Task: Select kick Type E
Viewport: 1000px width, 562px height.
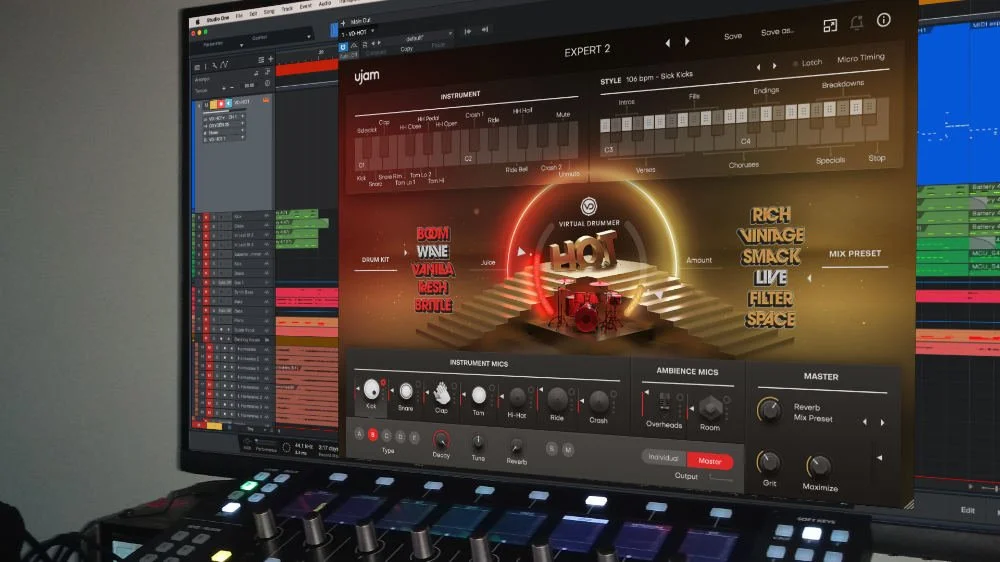Action: (415, 438)
